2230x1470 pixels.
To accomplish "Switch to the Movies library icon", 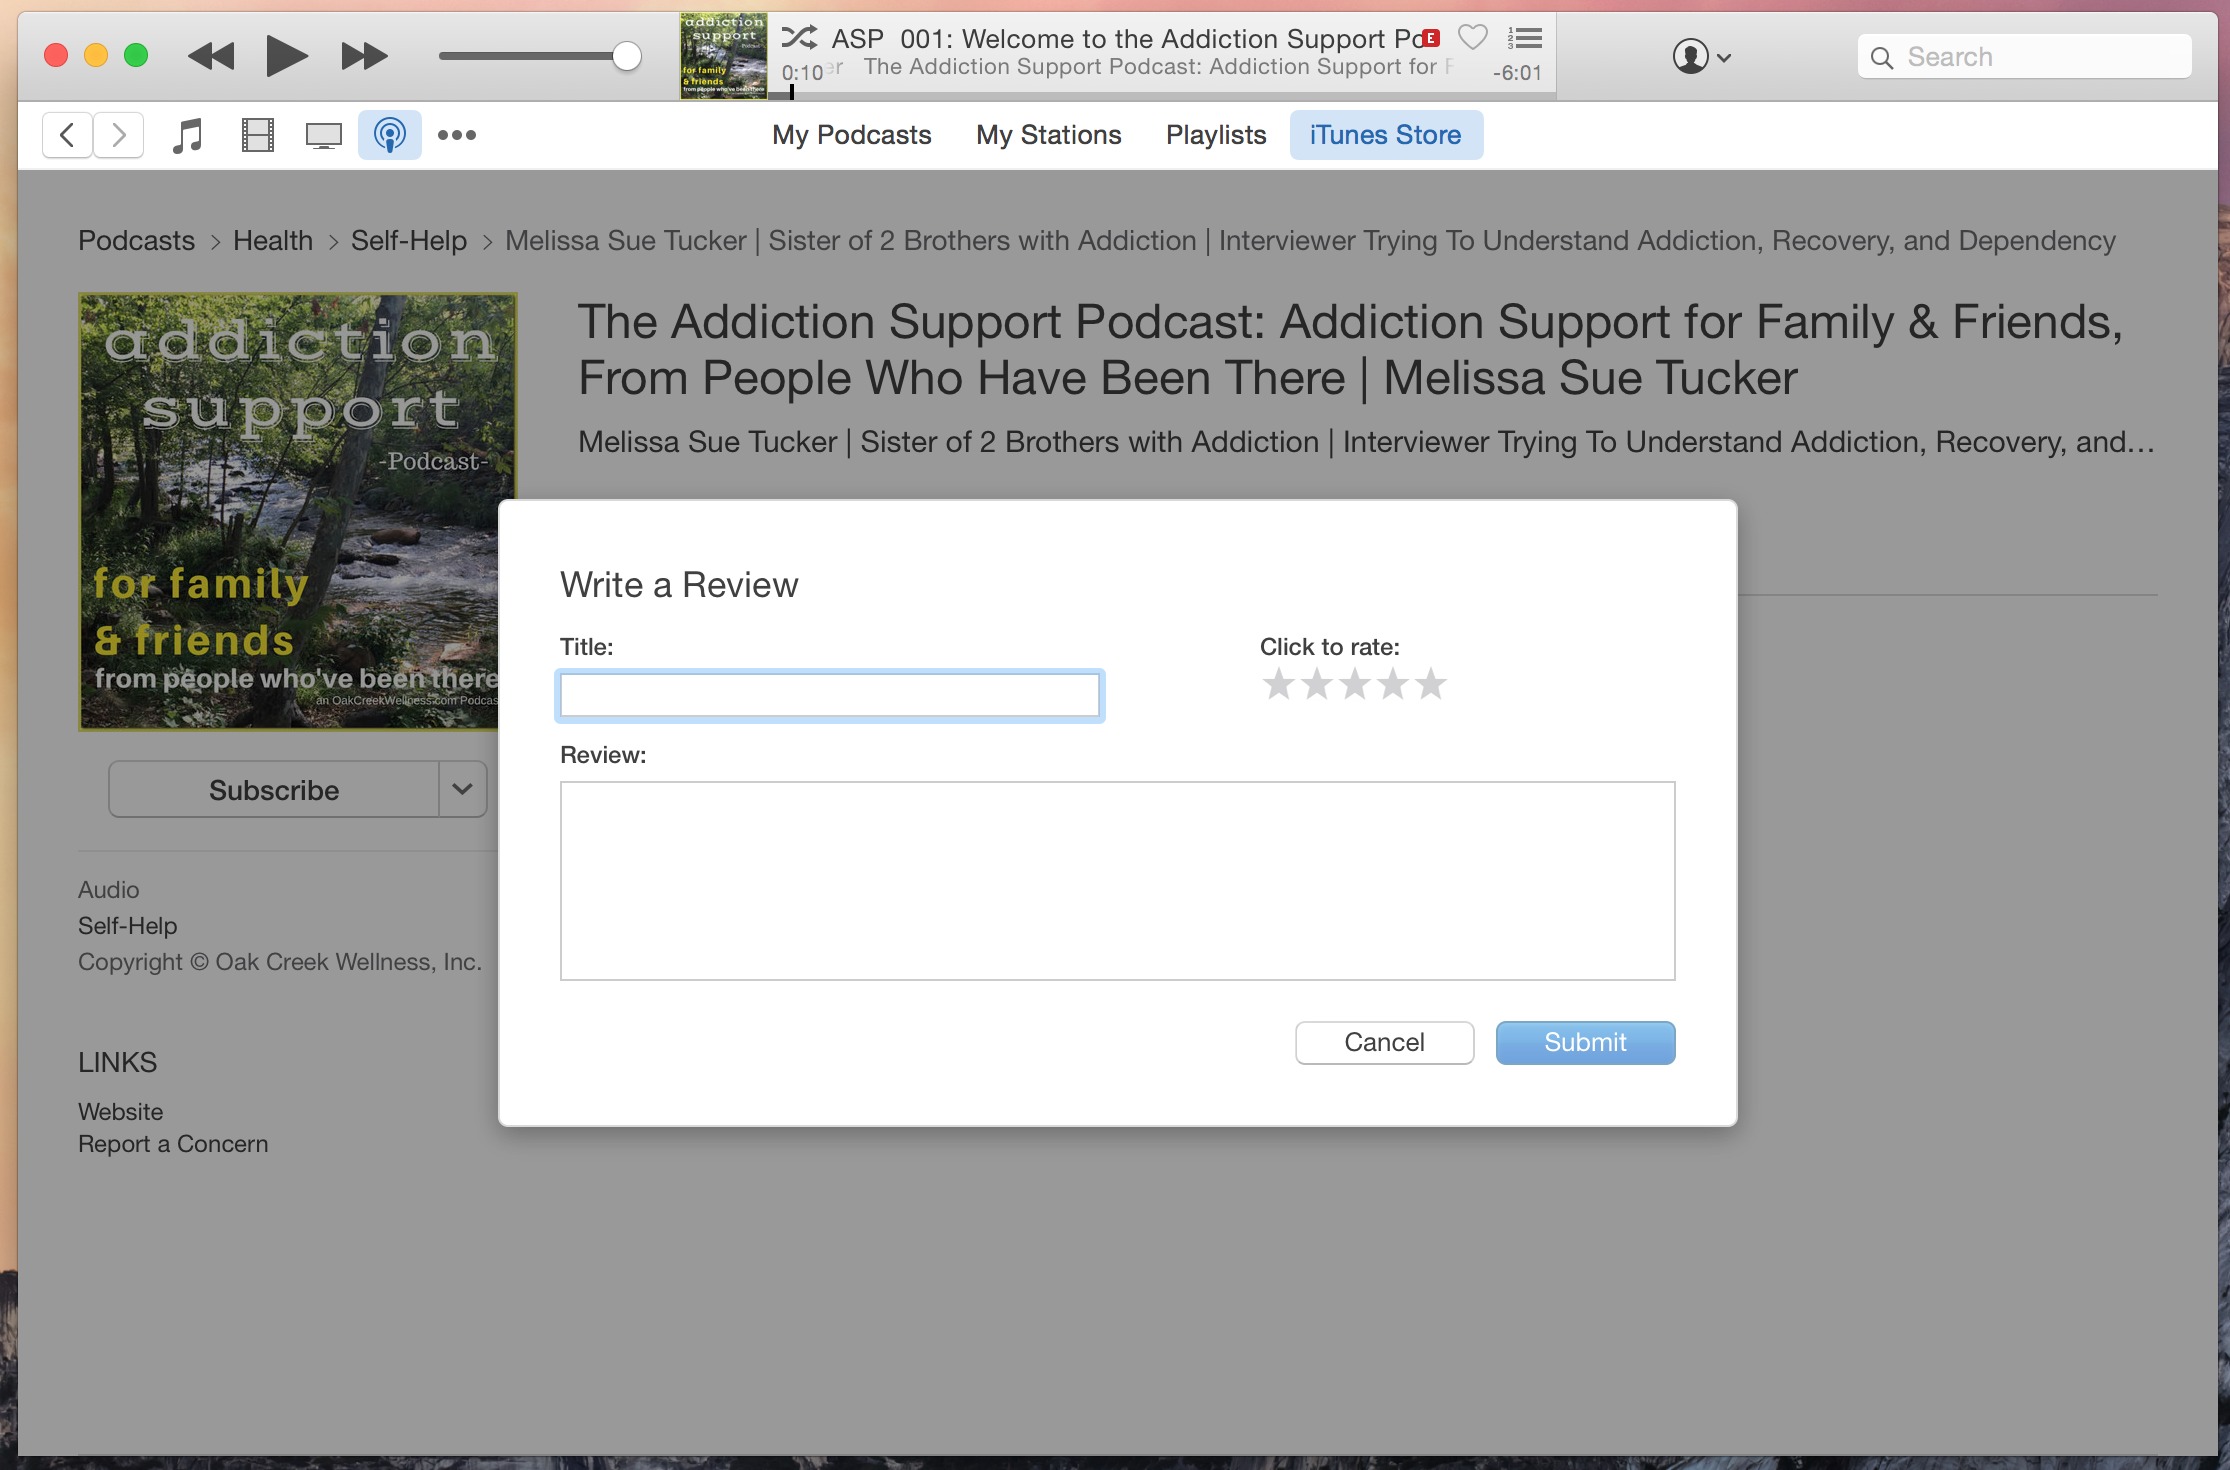I will (257, 135).
